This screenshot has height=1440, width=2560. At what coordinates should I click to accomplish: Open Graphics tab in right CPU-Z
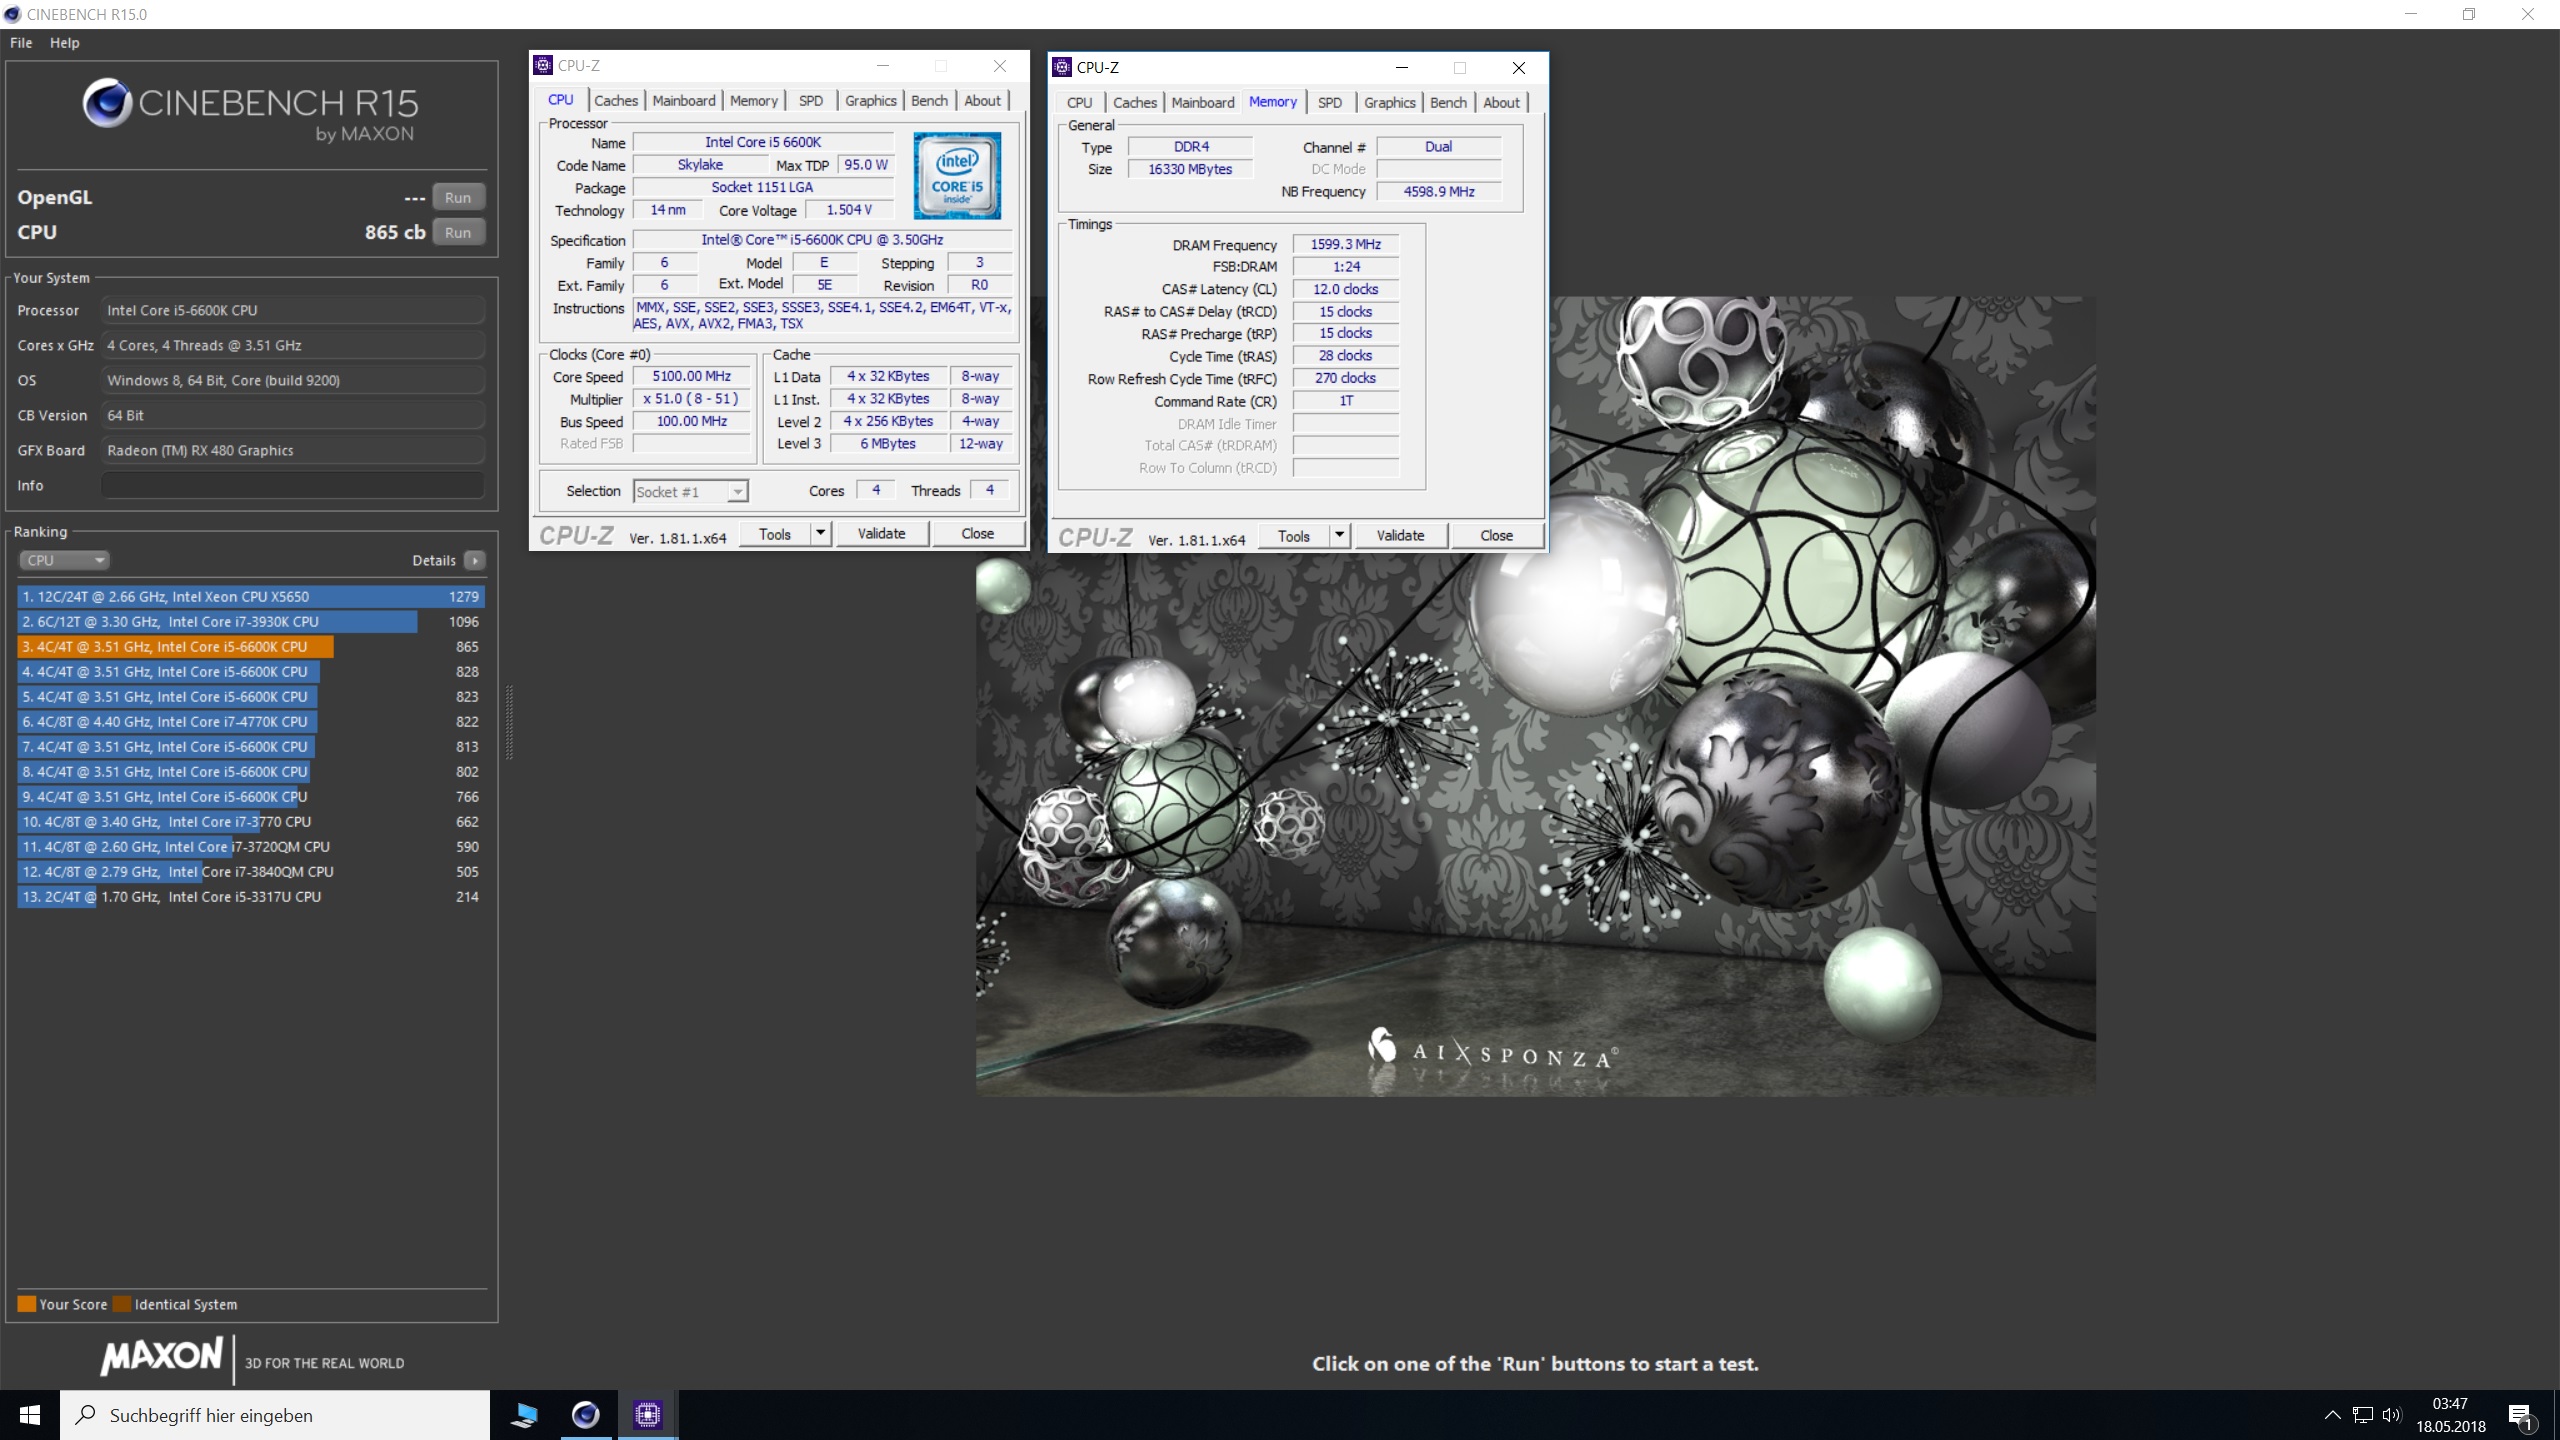click(x=1390, y=103)
